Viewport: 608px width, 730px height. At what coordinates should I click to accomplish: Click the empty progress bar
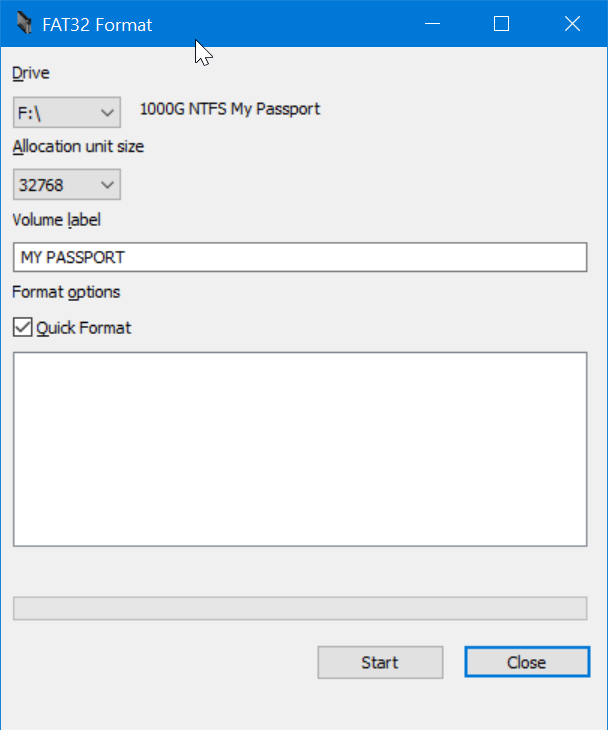point(299,608)
